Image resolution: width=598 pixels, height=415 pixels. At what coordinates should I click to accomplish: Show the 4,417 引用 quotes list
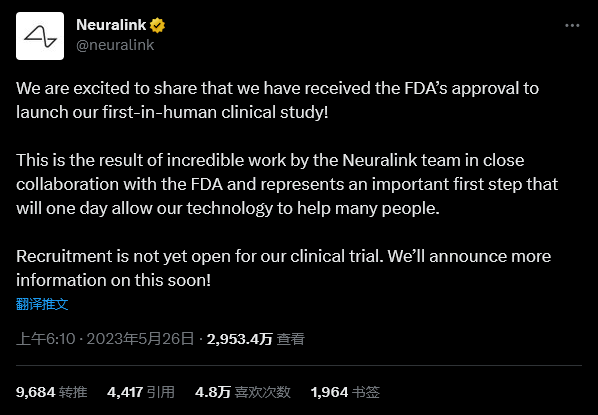(x=141, y=392)
